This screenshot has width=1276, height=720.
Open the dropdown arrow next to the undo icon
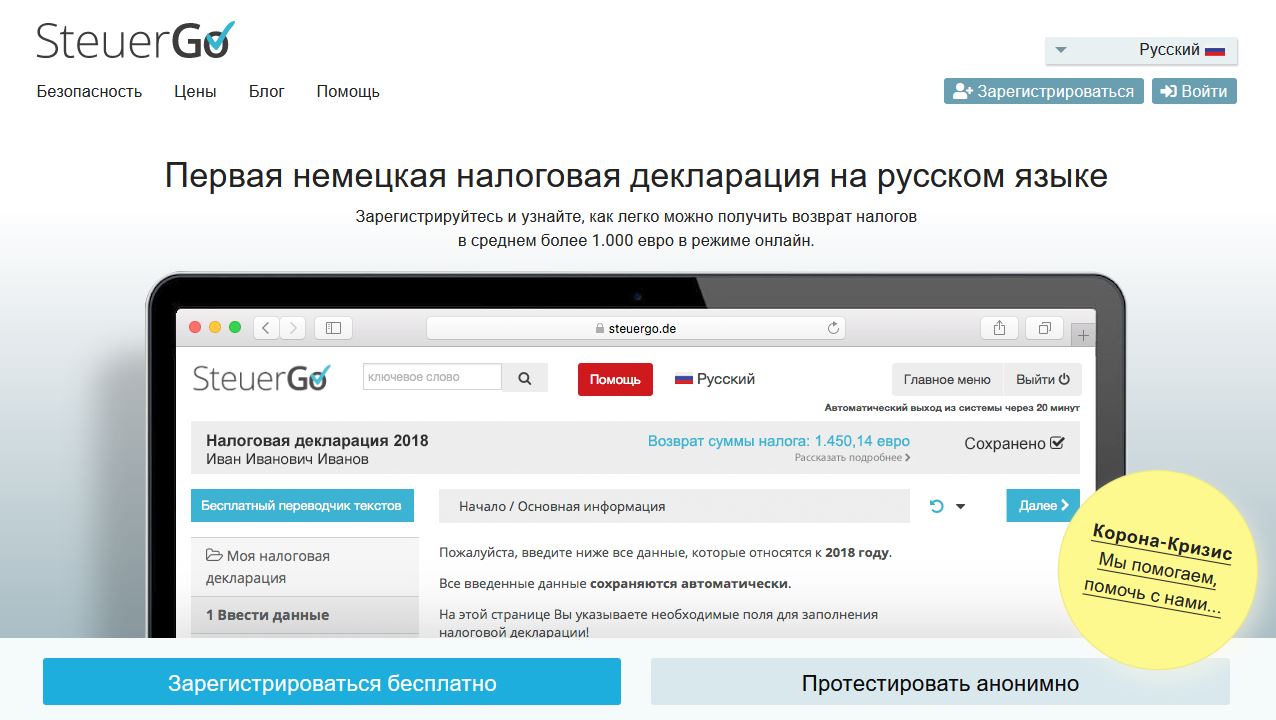click(961, 506)
